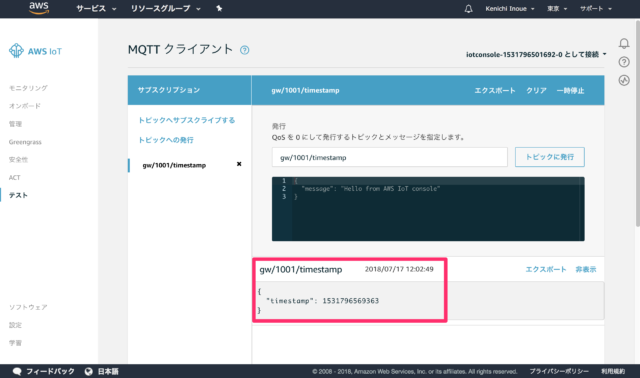Open ソフトウェア in the sidebar
Screen dimensions: 640x378
pyautogui.click(x=28, y=307)
